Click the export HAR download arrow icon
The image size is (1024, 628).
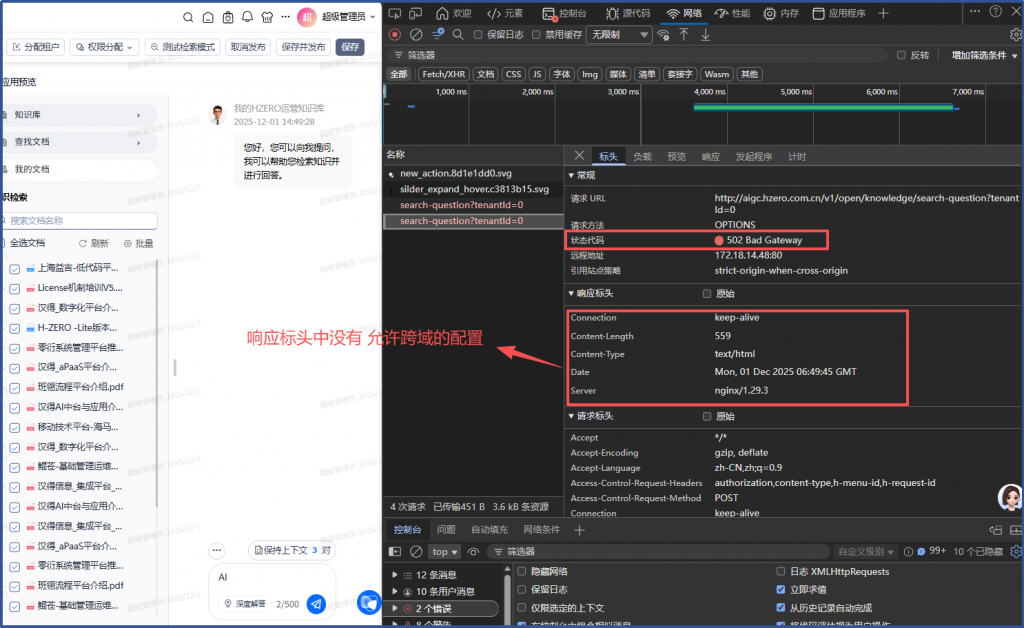click(705, 34)
